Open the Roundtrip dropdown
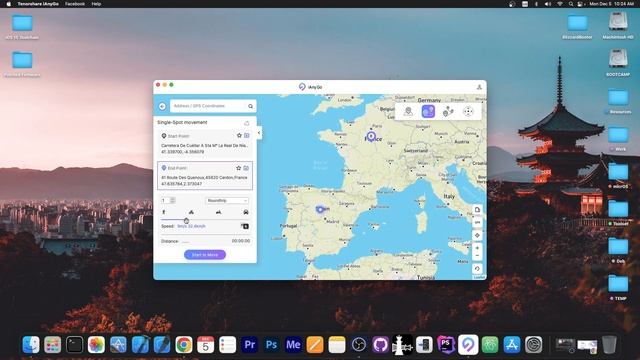 (x=227, y=200)
